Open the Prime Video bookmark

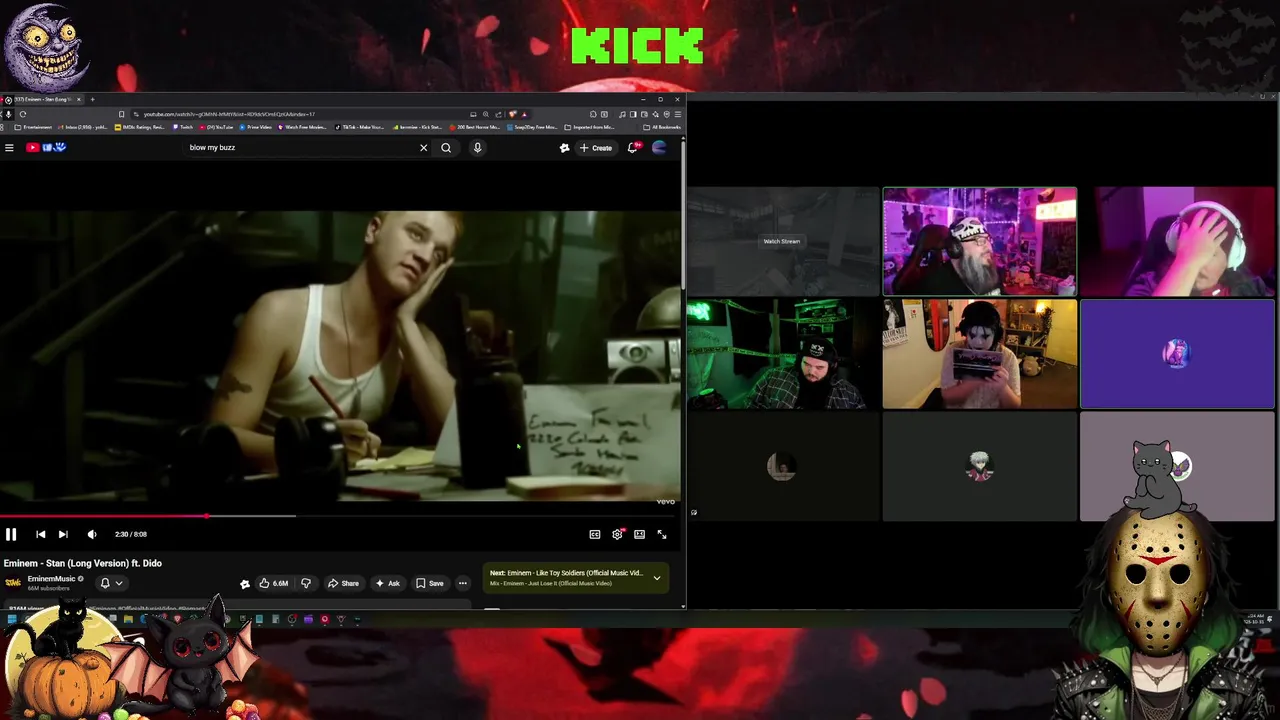[255, 127]
